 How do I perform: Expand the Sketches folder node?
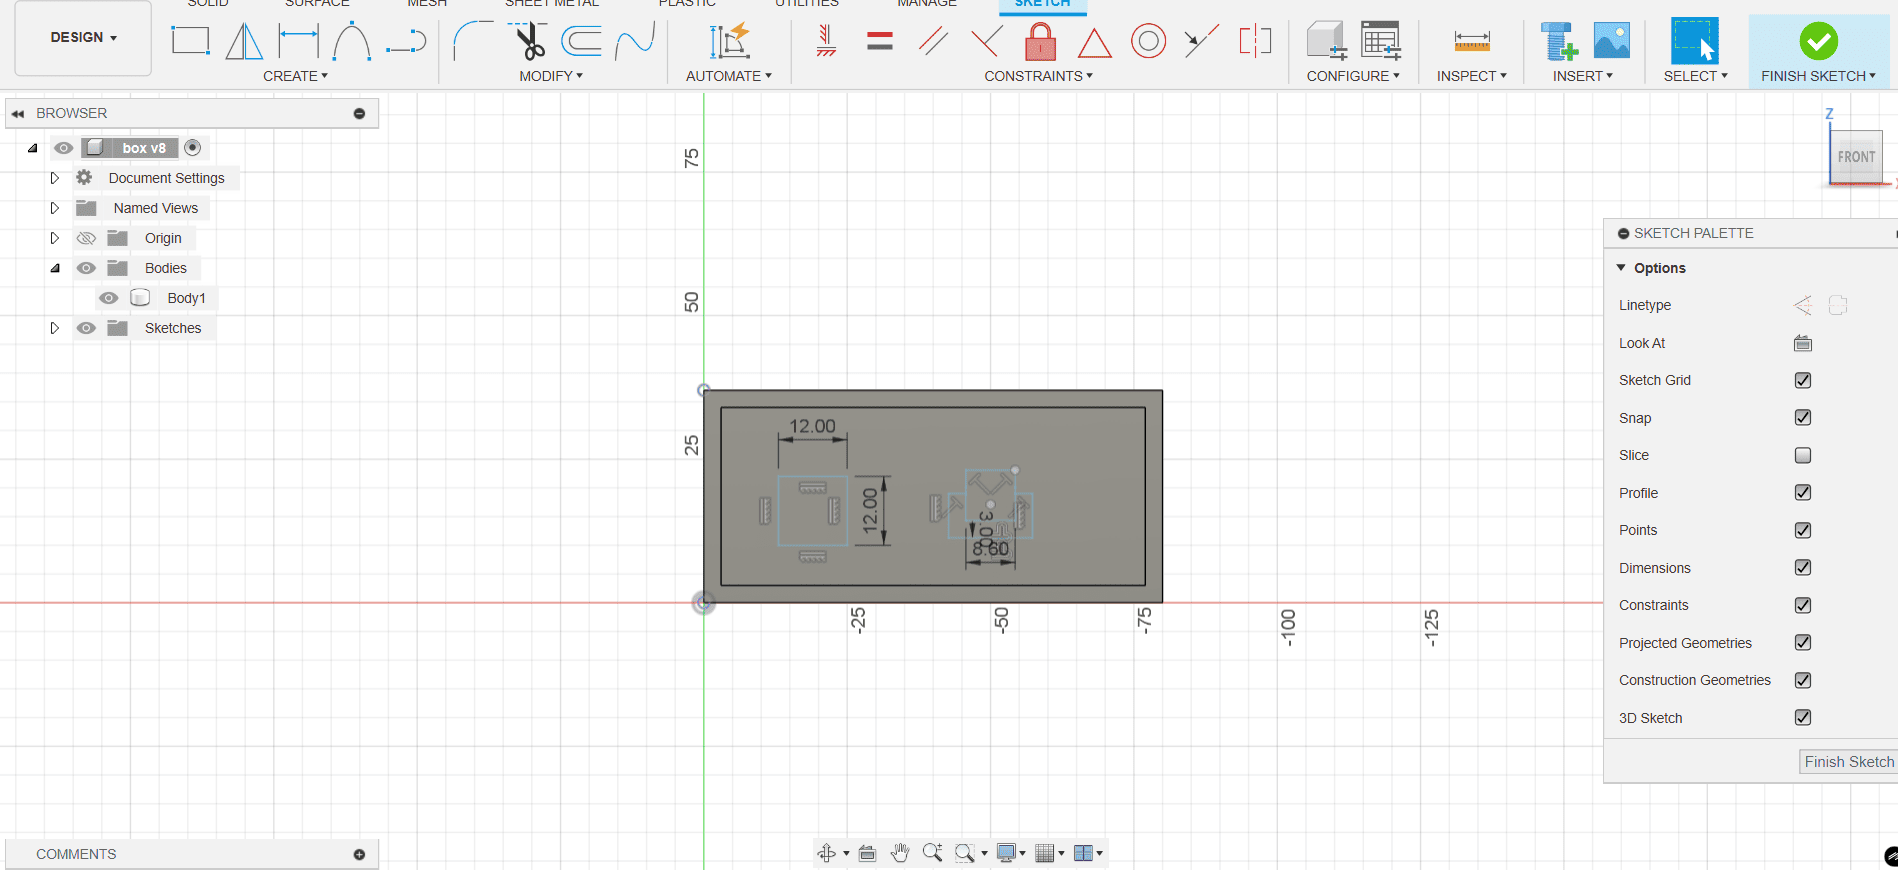55,328
